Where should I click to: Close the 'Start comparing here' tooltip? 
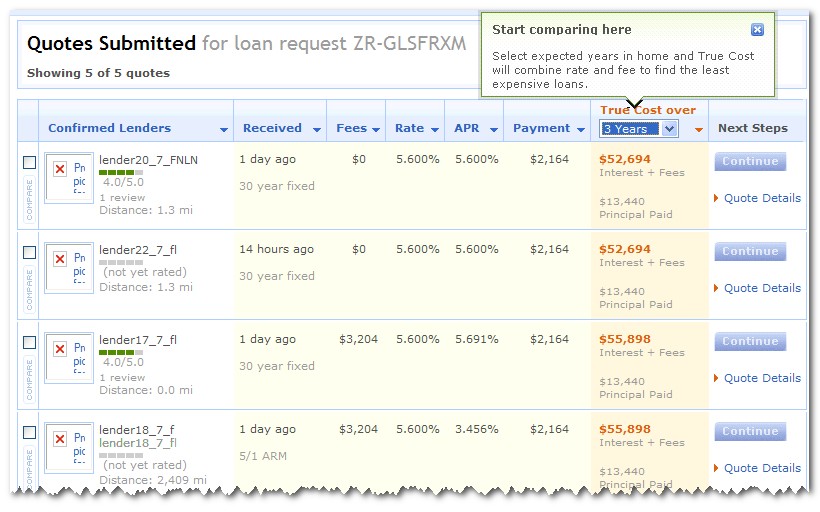[x=757, y=30]
